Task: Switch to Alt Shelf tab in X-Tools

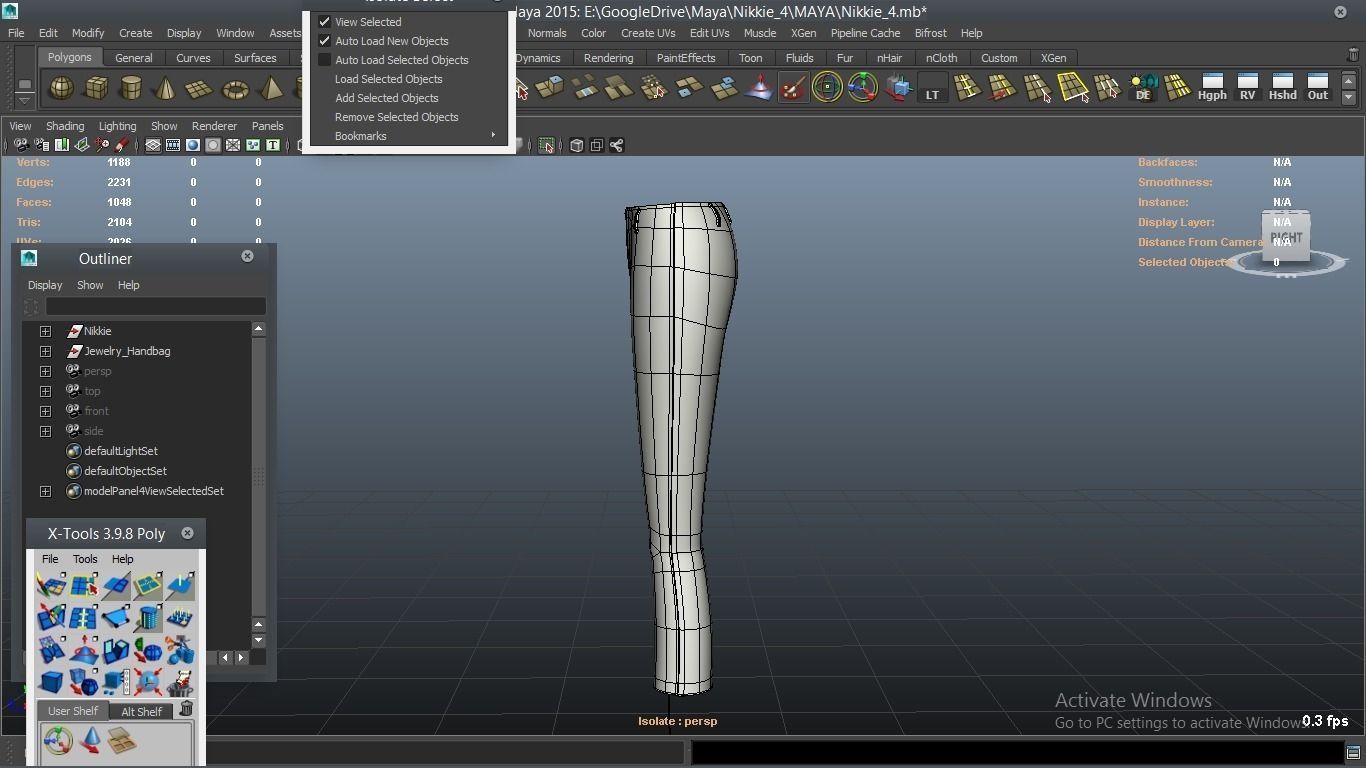Action: pyautogui.click(x=141, y=712)
